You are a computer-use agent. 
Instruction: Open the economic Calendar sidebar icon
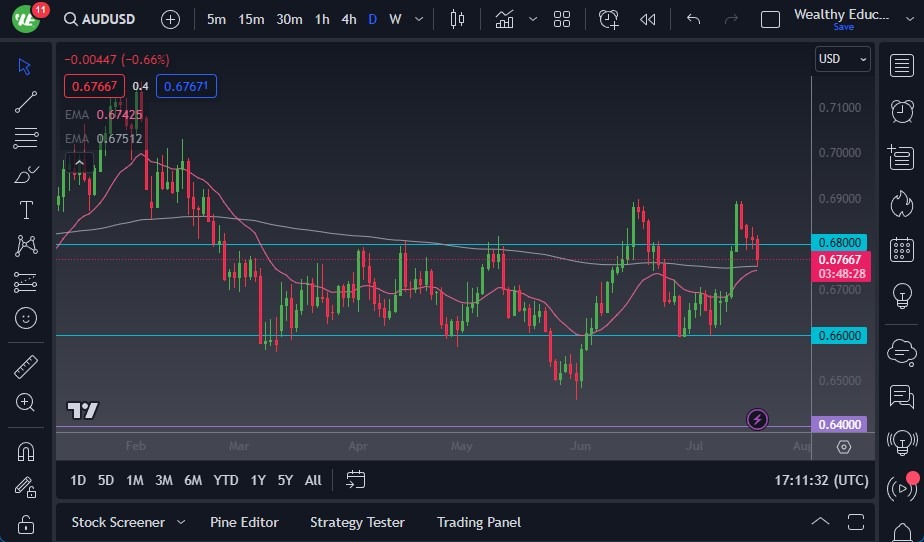[x=901, y=249]
